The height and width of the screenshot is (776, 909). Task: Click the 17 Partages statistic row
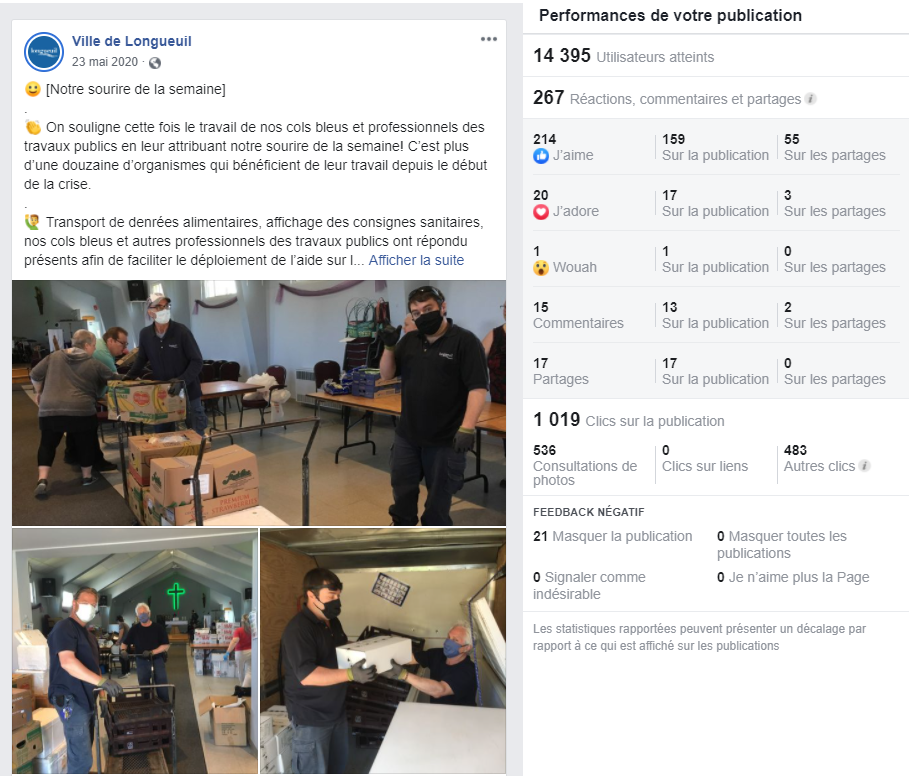[716, 371]
